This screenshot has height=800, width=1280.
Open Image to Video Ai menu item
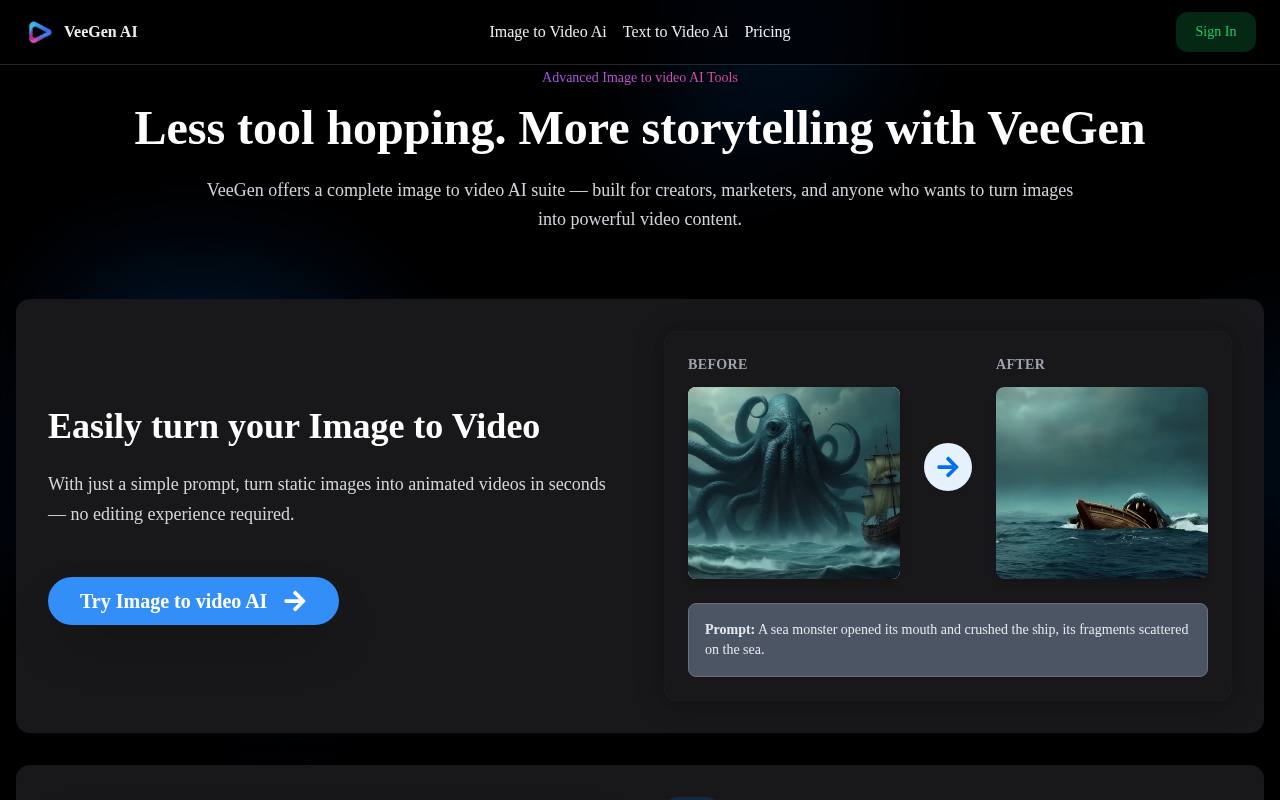point(548,32)
